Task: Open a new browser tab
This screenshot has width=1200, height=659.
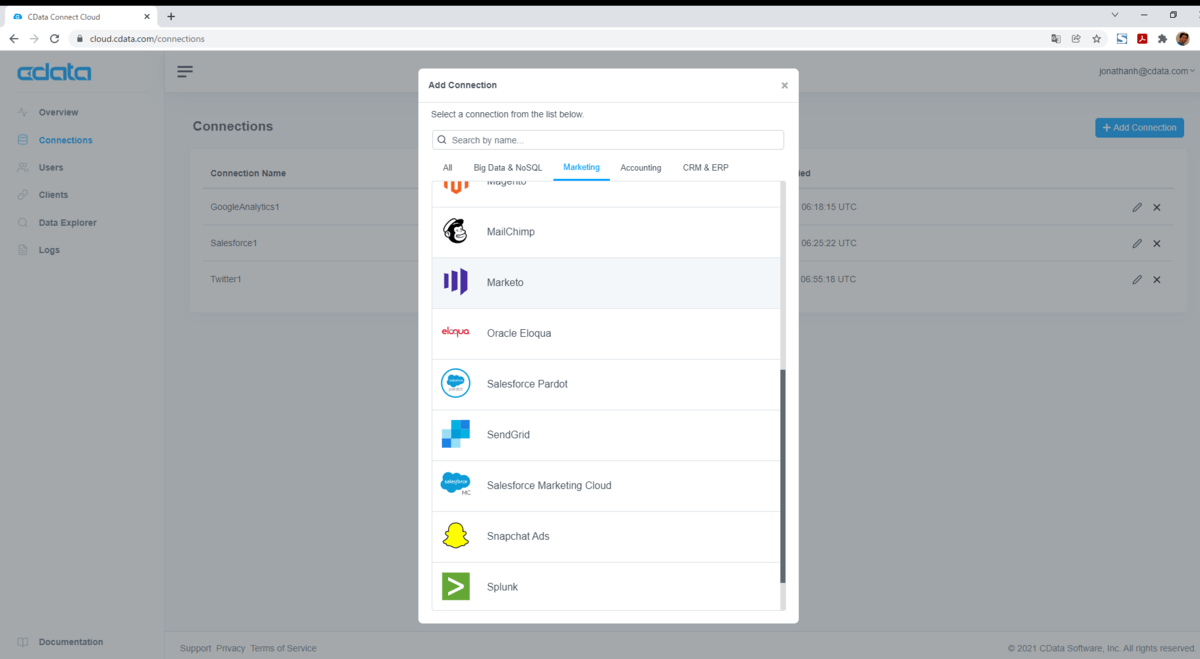Action: [x=171, y=16]
